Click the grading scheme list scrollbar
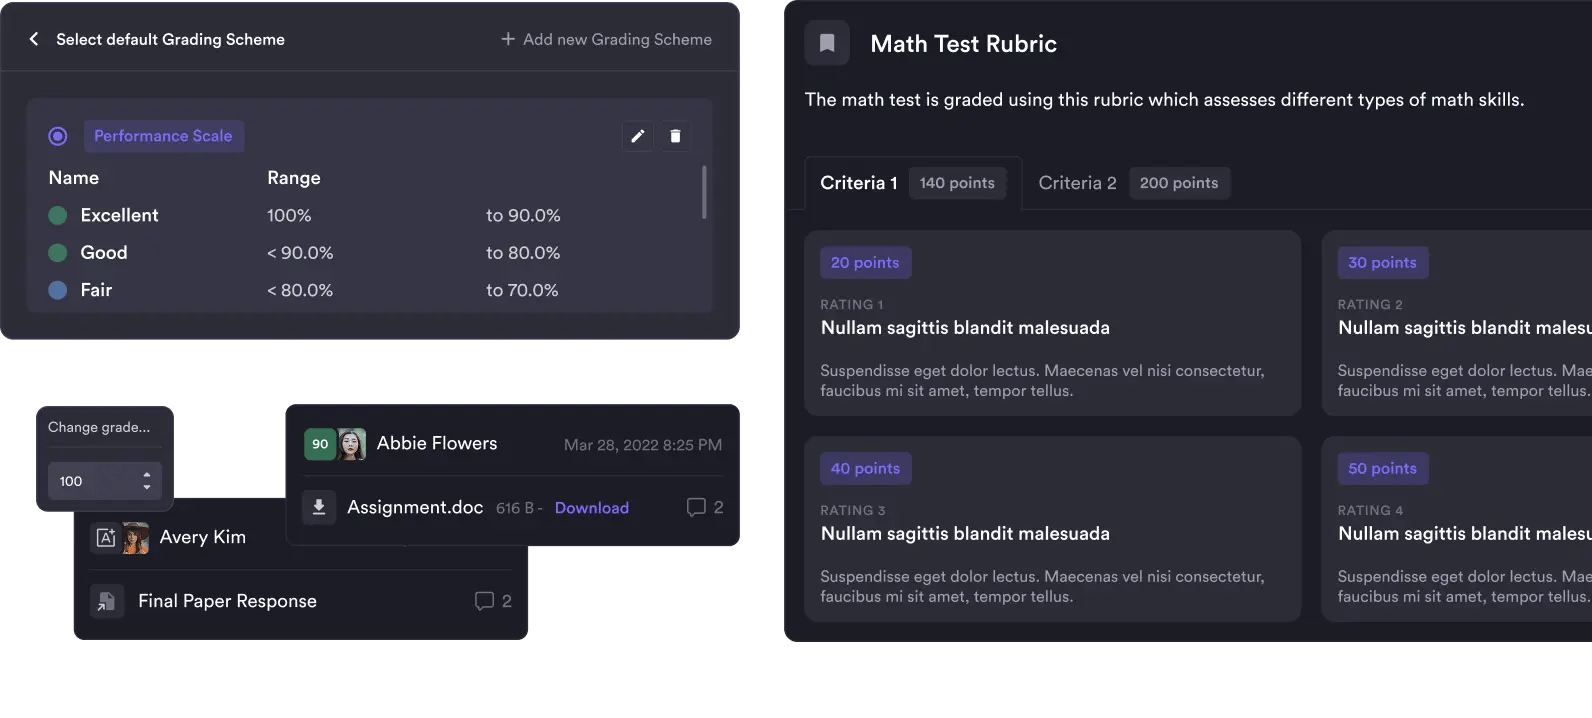The height and width of the screenshot is (718, 1592). (704, 192)
